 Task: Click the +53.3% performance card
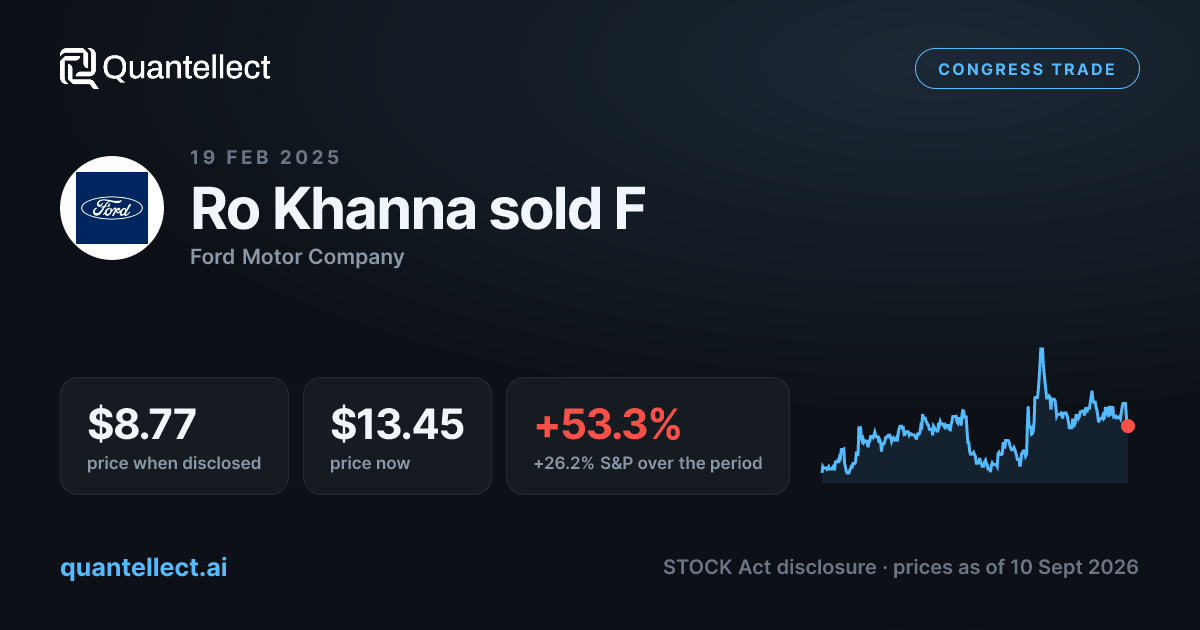tap(648, 436)
